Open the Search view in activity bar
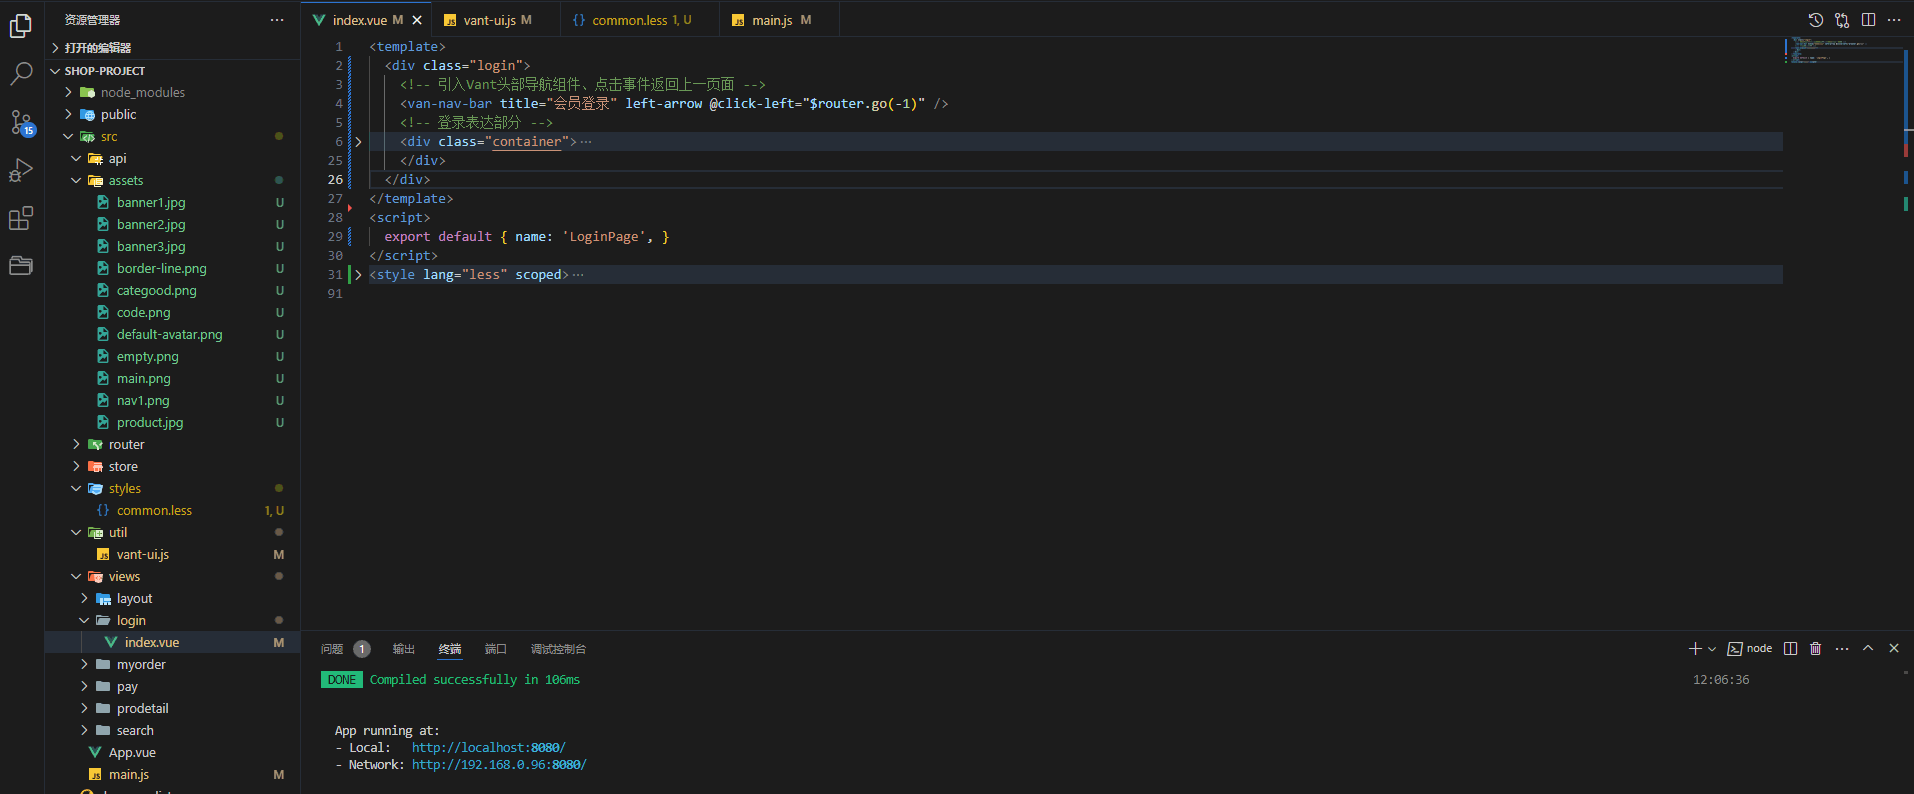Screen dimensions: 1914x794 pyautogui.click(x=21, y=74)
